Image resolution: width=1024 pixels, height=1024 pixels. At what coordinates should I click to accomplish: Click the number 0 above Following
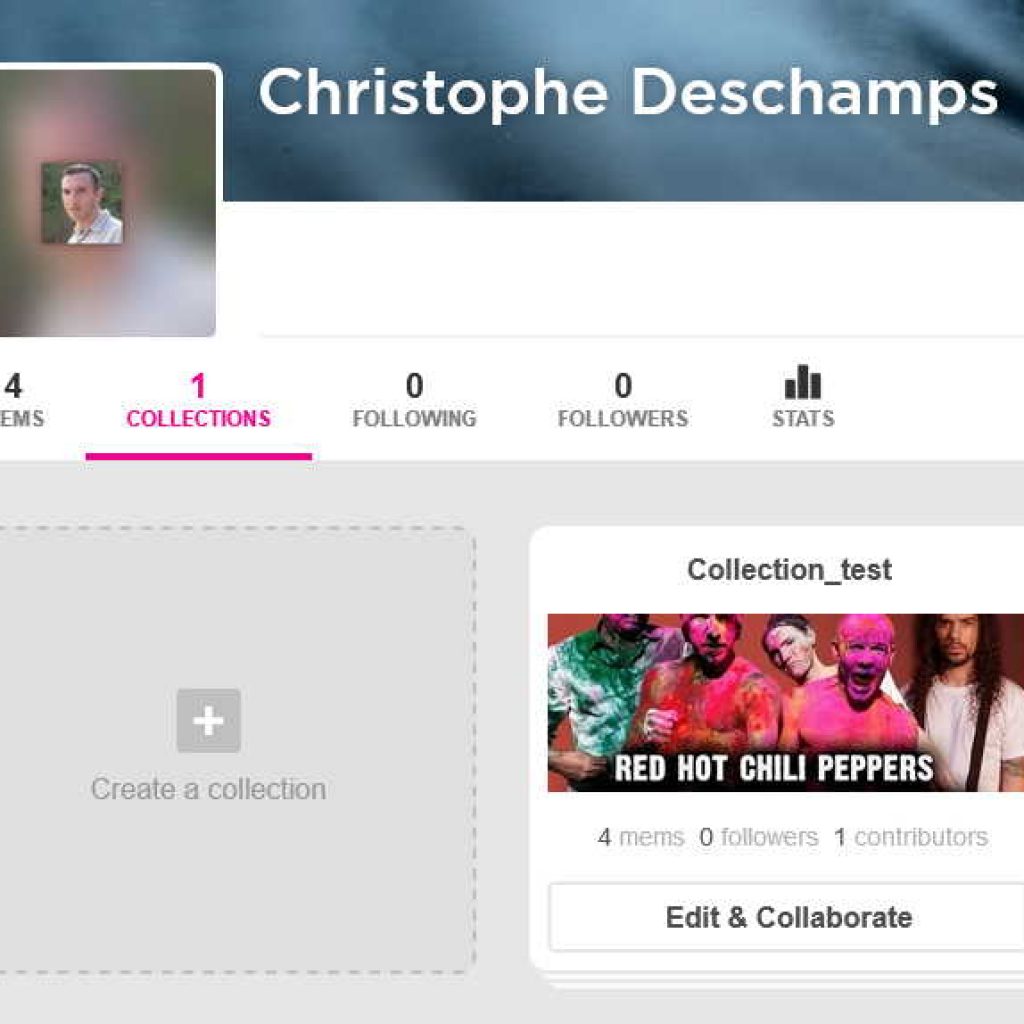coord(415,385)
